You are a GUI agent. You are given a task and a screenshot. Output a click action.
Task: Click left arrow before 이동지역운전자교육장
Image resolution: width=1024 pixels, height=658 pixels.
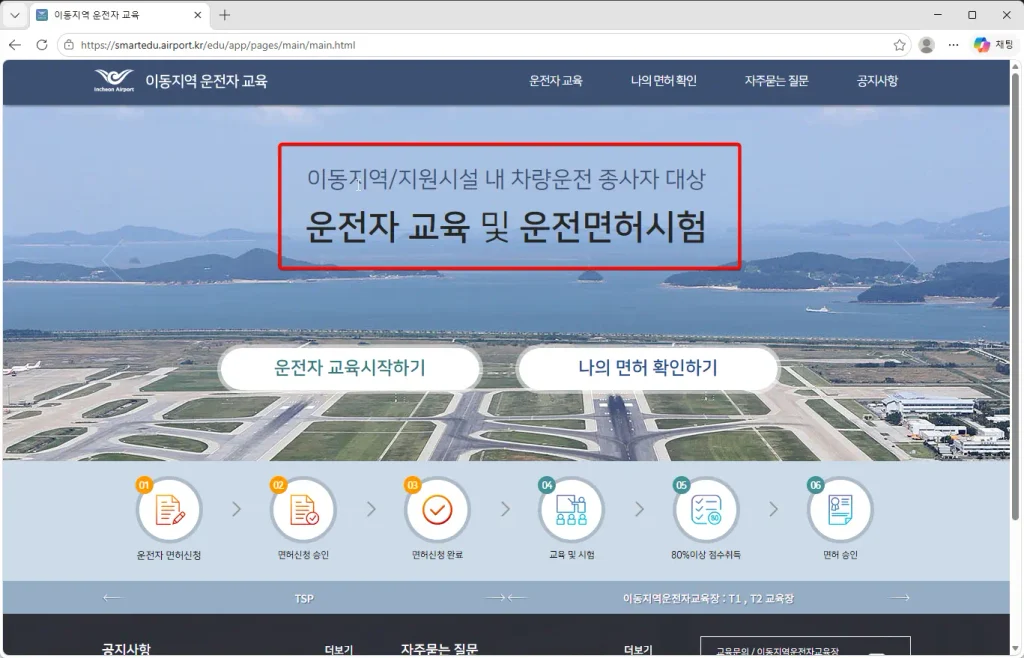click(x=517, y=597)
